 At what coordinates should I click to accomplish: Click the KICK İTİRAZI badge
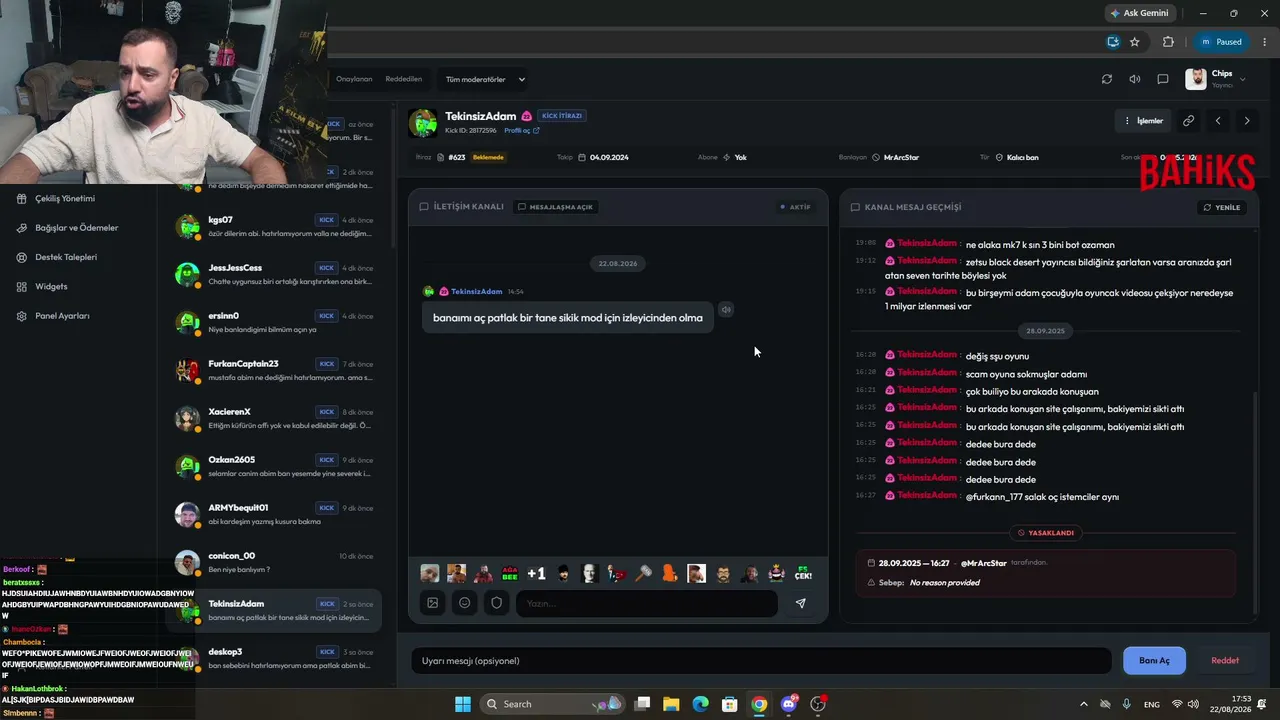tap(562, 116)
